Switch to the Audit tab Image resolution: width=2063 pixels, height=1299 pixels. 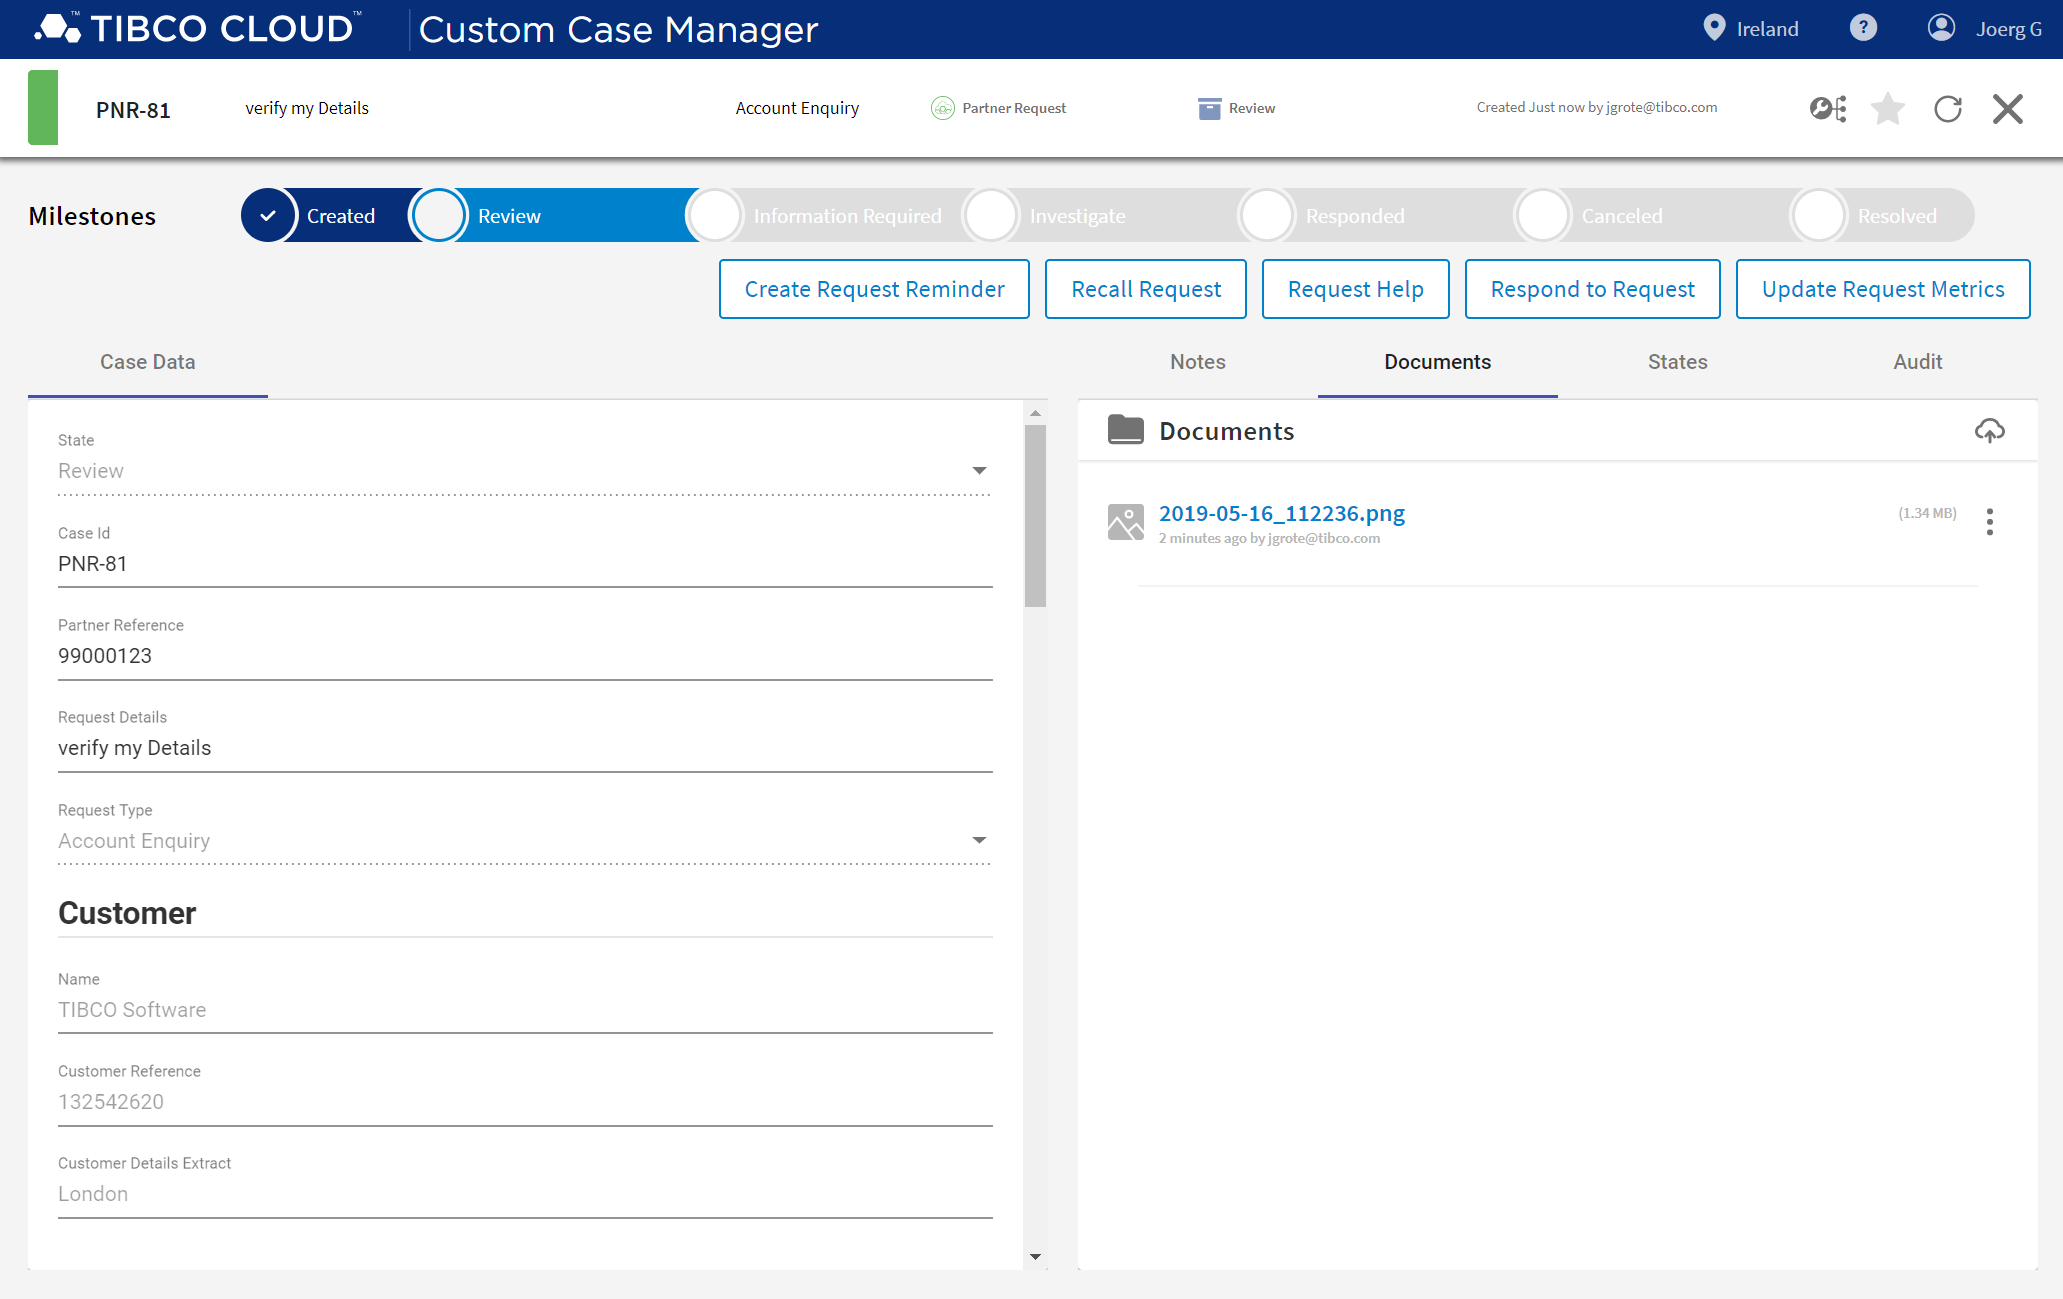1918,362
